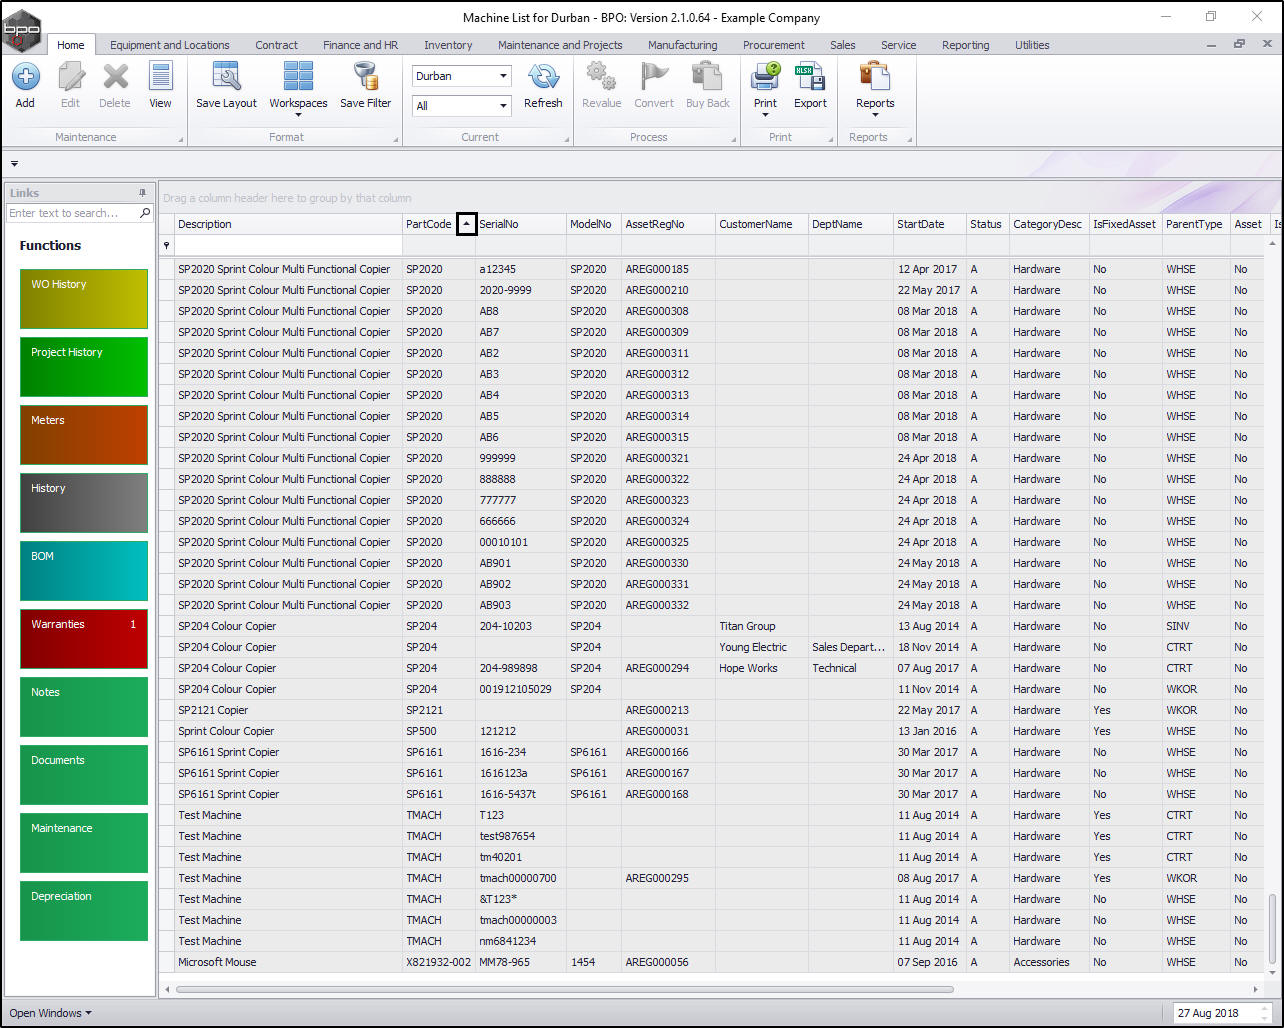Open the Reports briefcase icon
The height and width of the screenshot is (1028, 1284).
click(x=875, y=76)
